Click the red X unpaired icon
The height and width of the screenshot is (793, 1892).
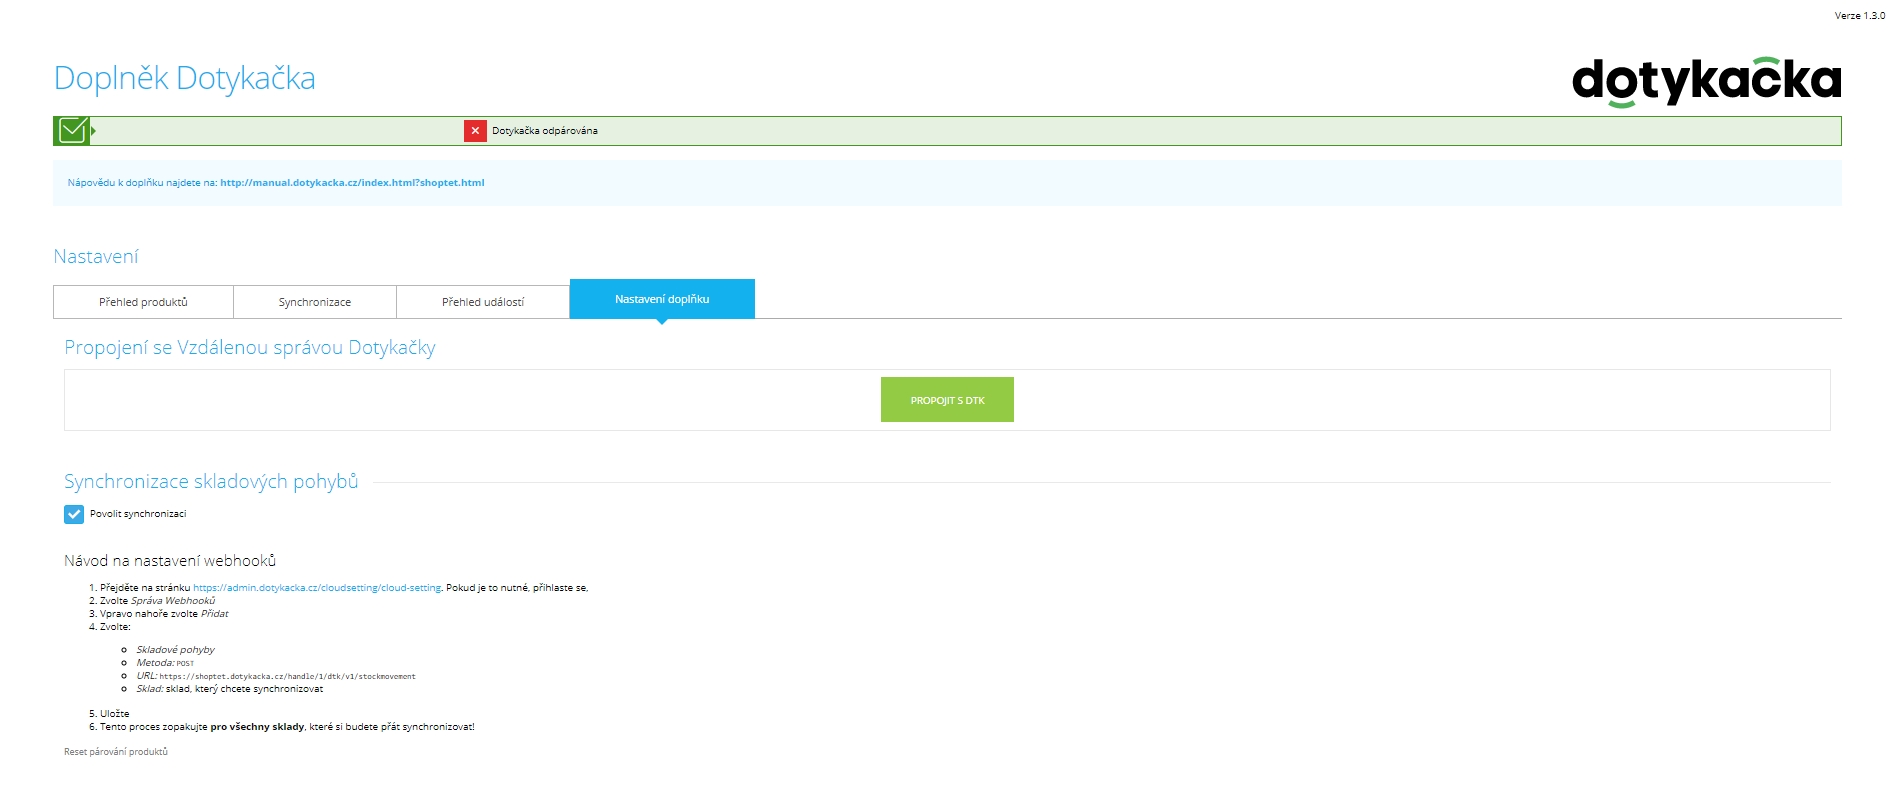475,131
